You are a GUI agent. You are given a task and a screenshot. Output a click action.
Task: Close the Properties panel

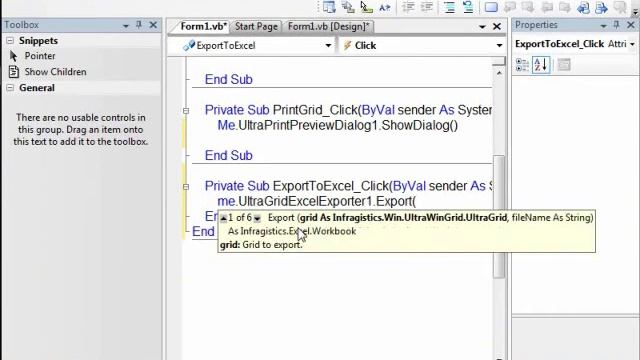point(631,25)
